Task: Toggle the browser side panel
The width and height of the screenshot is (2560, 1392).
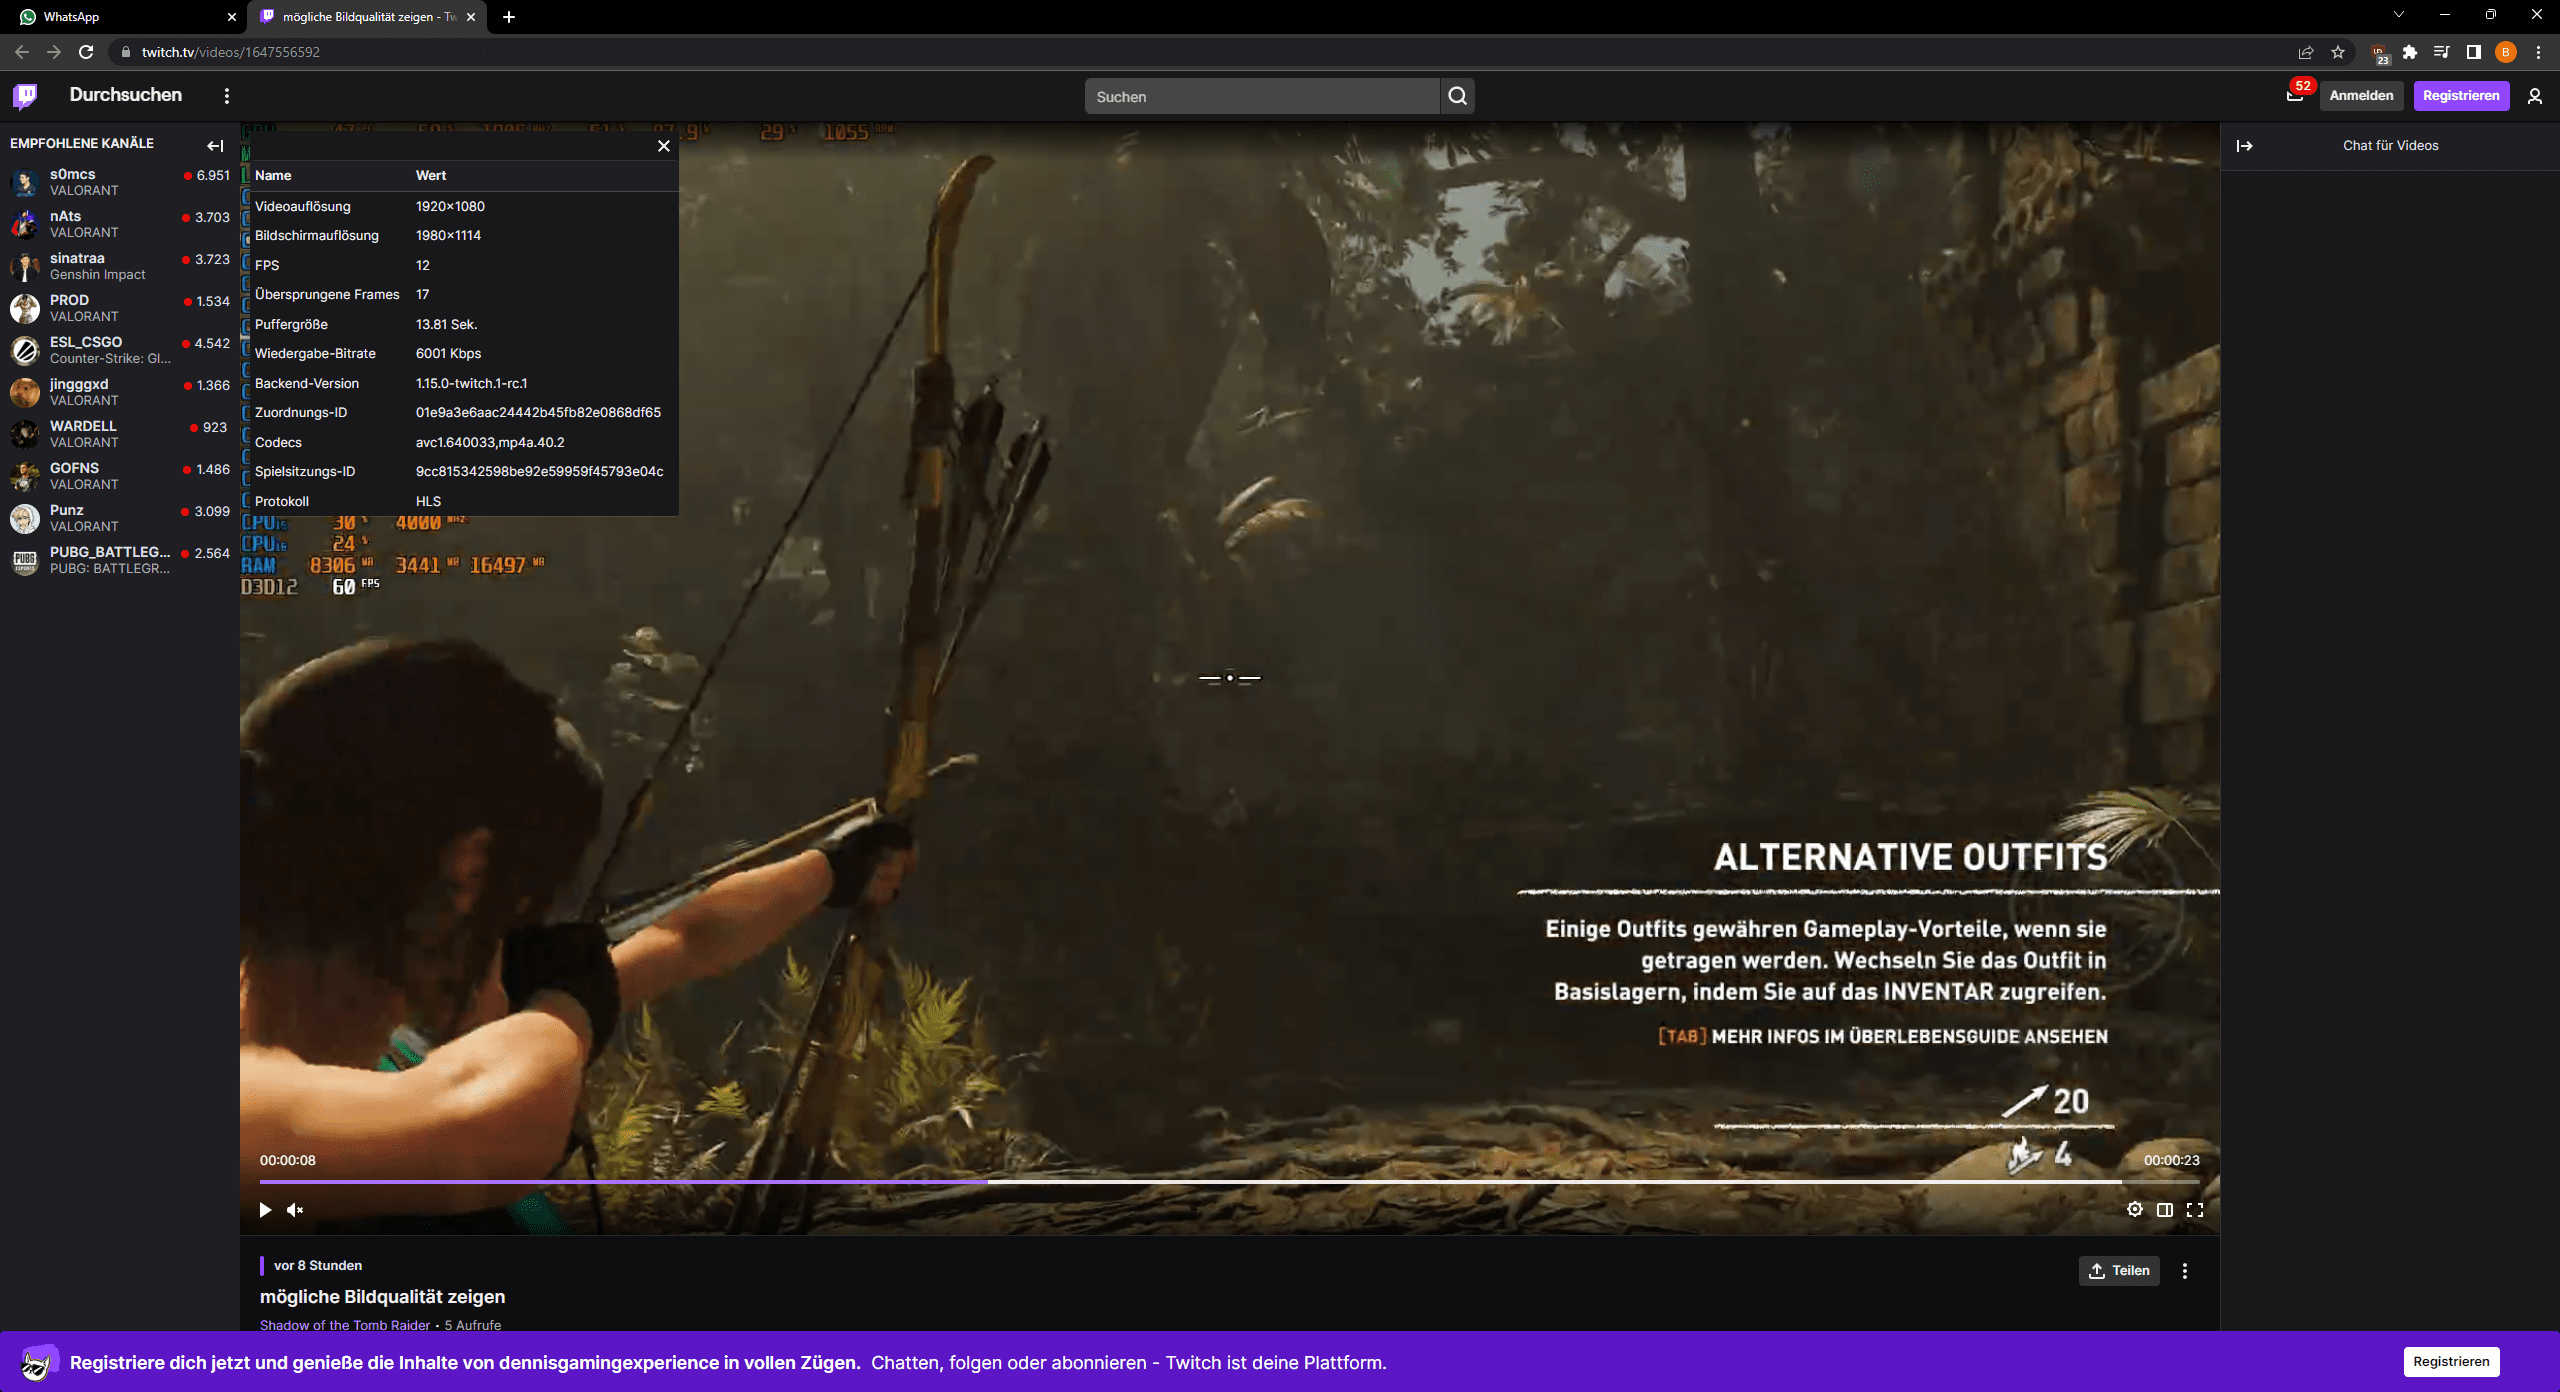Action: [x=2474, y=52]
